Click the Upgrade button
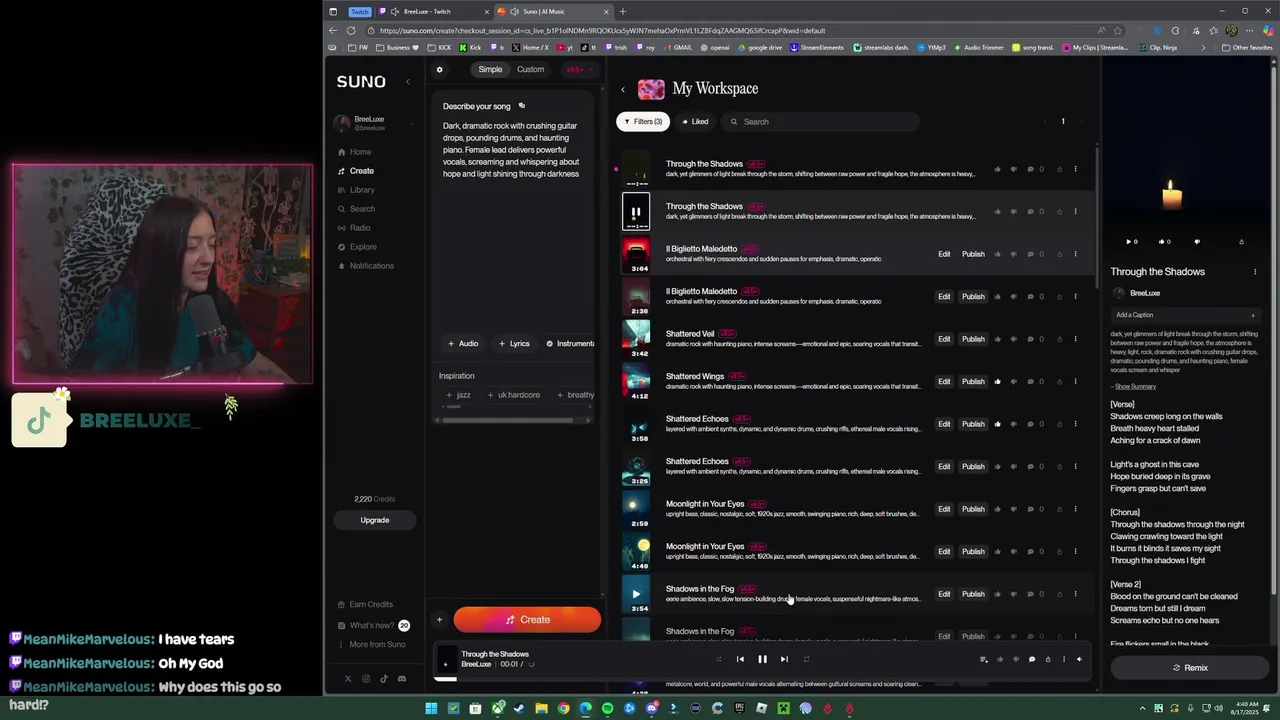This screenshot has height=720, width=1280. [375, 520]
